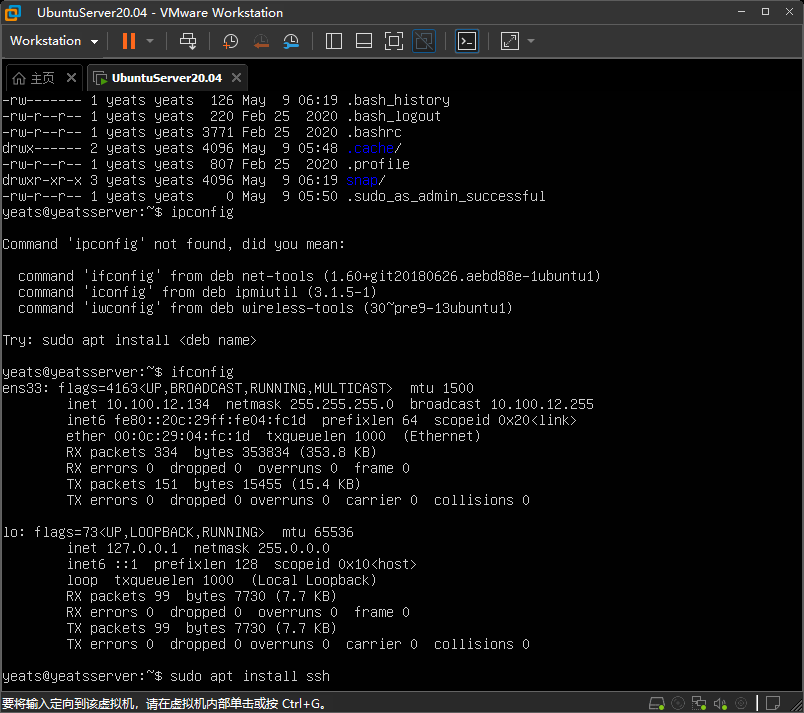
Task: Expand the stretch guest dropdown arrow
Action: click(531, 41)
